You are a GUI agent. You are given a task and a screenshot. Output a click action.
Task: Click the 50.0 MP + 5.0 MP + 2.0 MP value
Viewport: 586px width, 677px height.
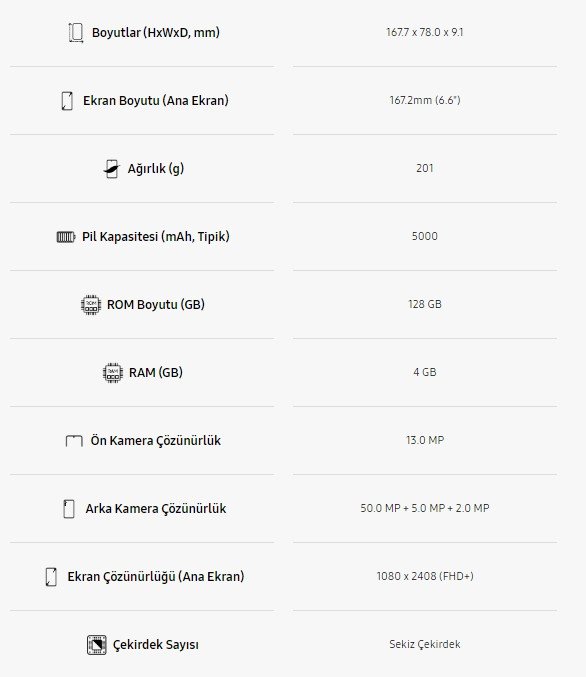(425, 508)
